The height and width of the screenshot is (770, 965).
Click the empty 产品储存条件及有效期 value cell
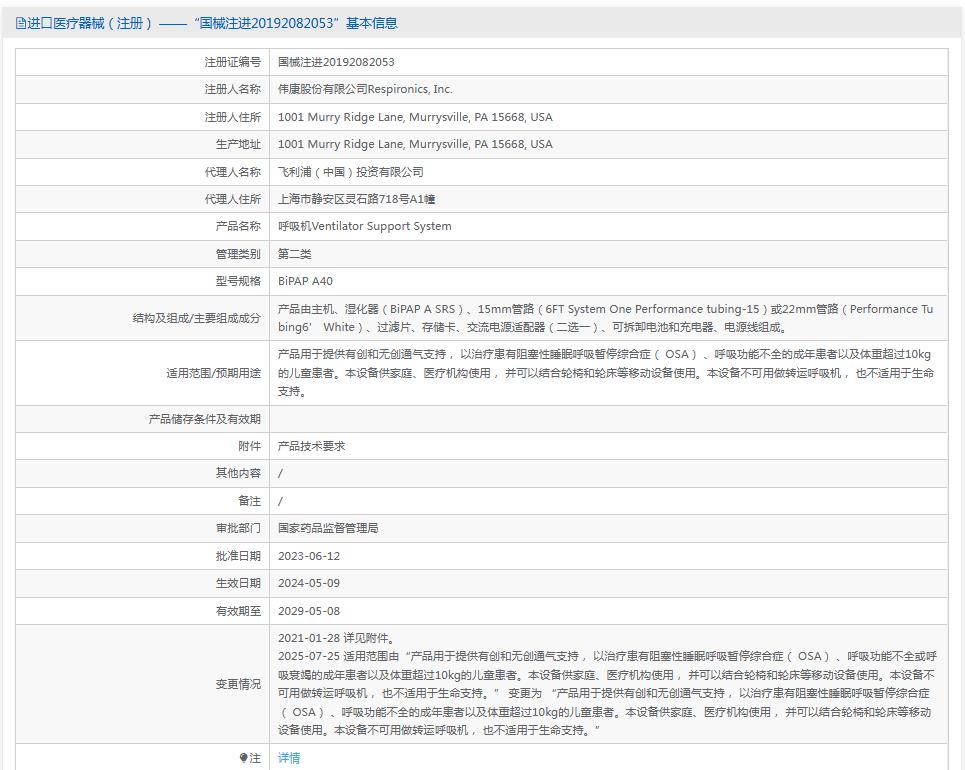point(608,419)
